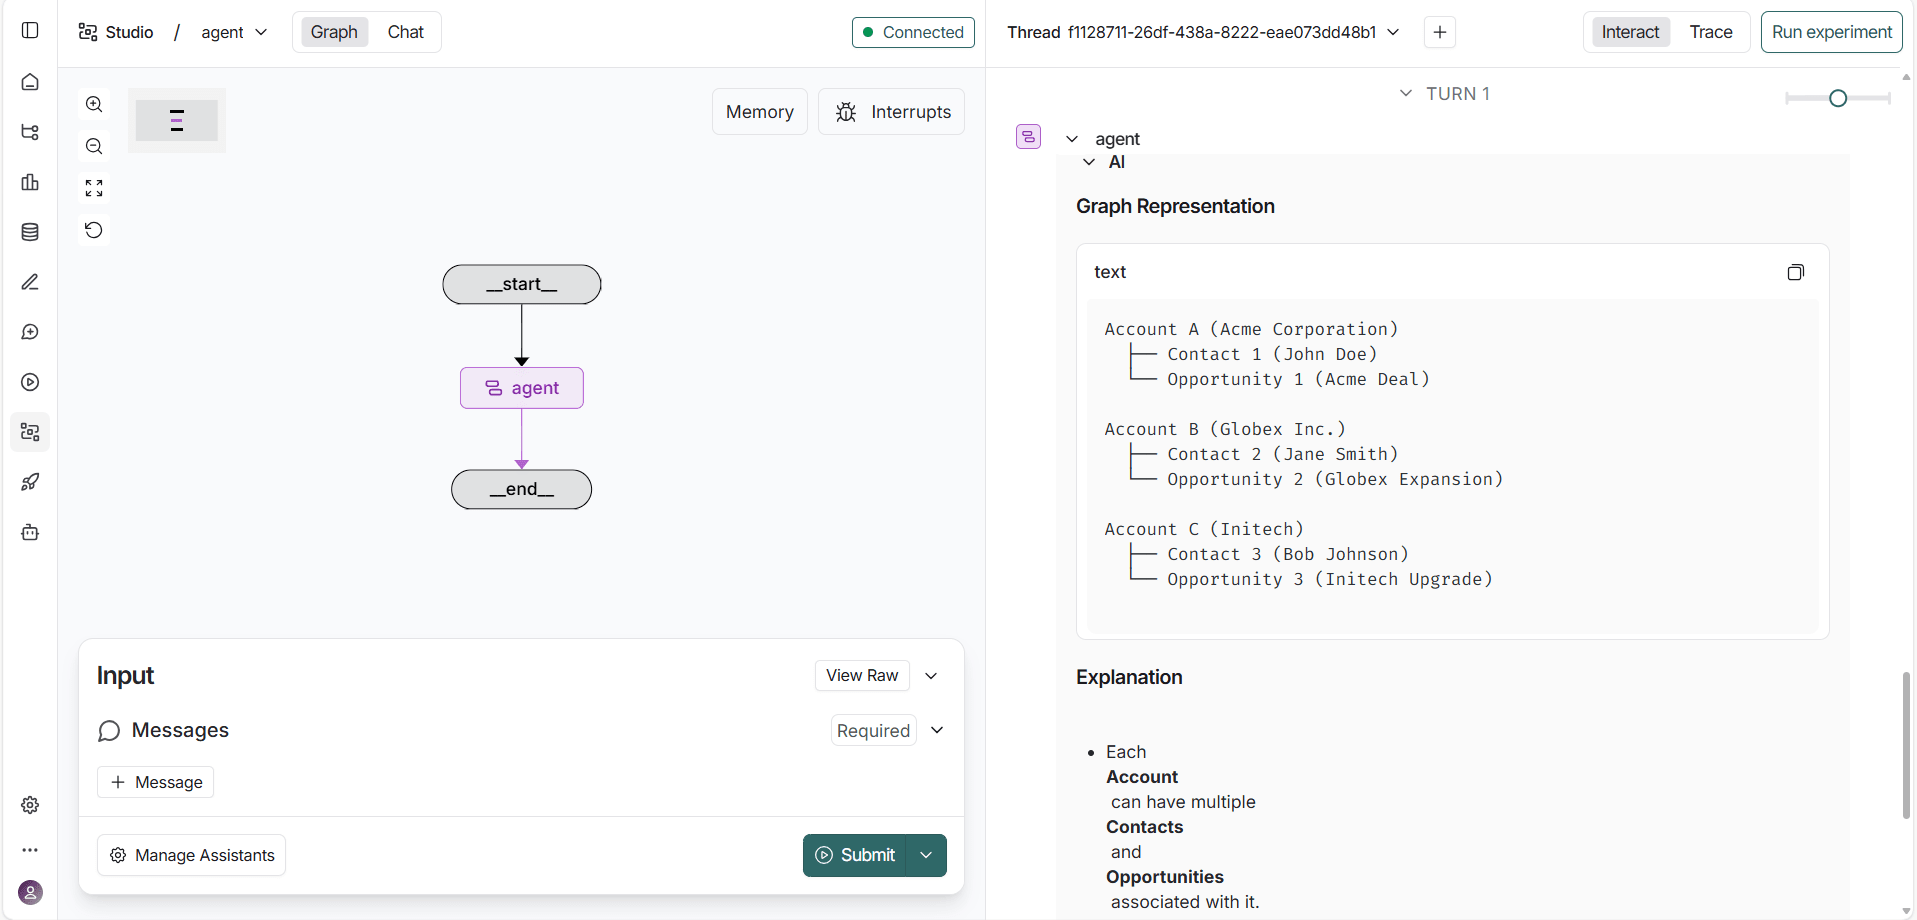Viewport: 1917px width, 920px height.
Task: Click the Run experiment button
Action: coord(1831,32)
